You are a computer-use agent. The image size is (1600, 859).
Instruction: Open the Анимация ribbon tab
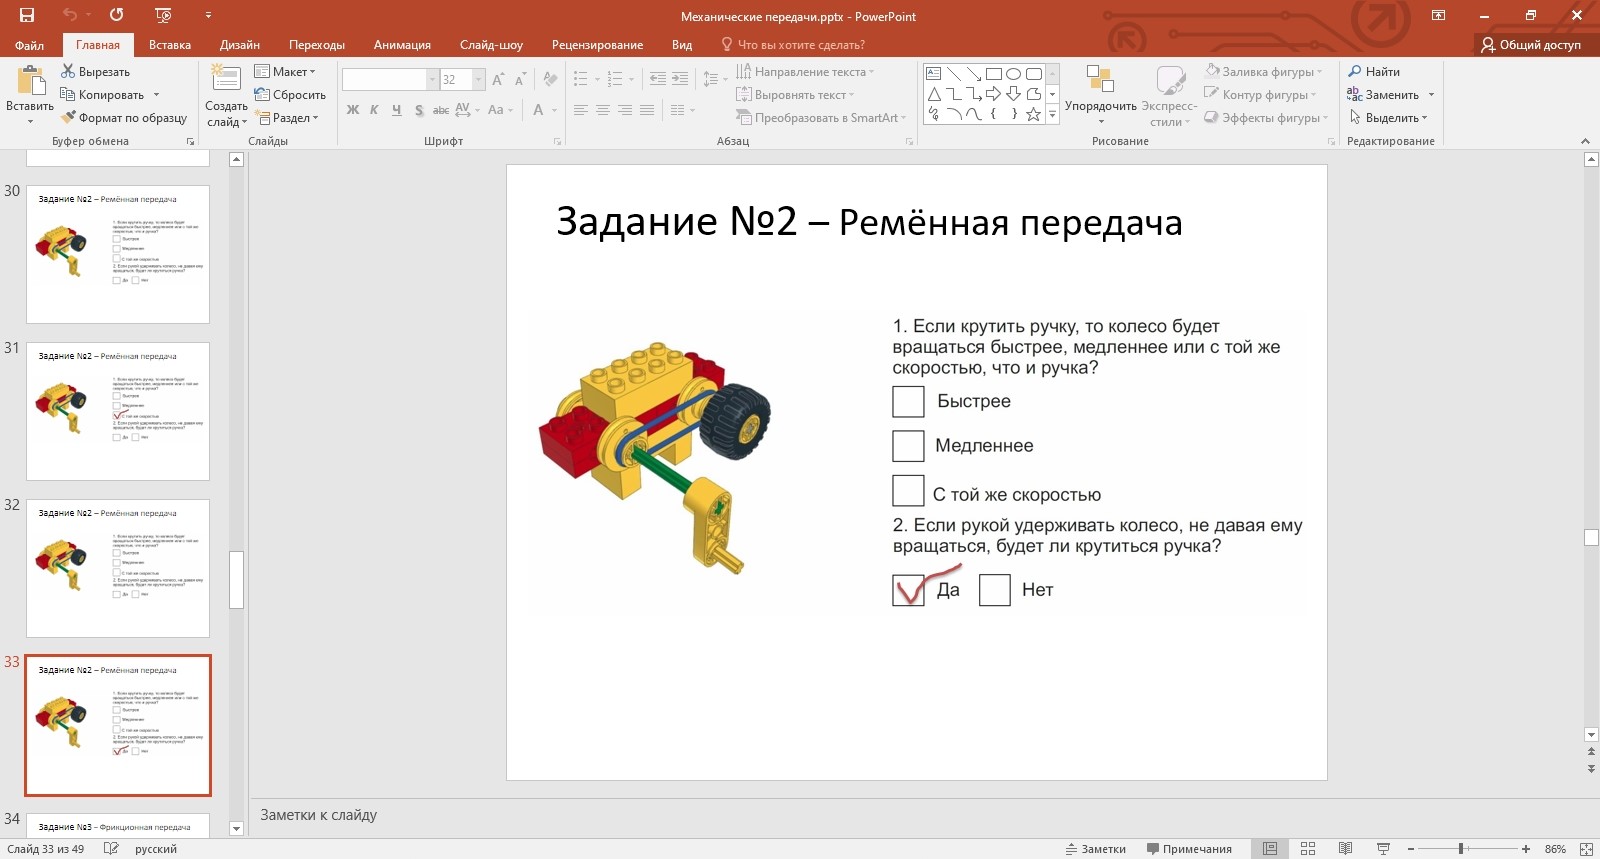click(402, 45)
